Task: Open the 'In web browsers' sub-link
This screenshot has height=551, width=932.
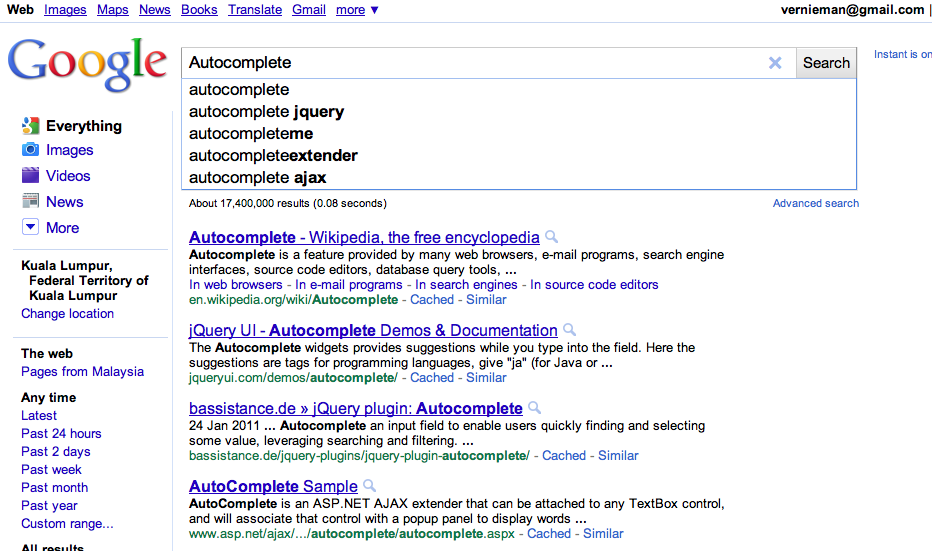Action: pos(236,285)
